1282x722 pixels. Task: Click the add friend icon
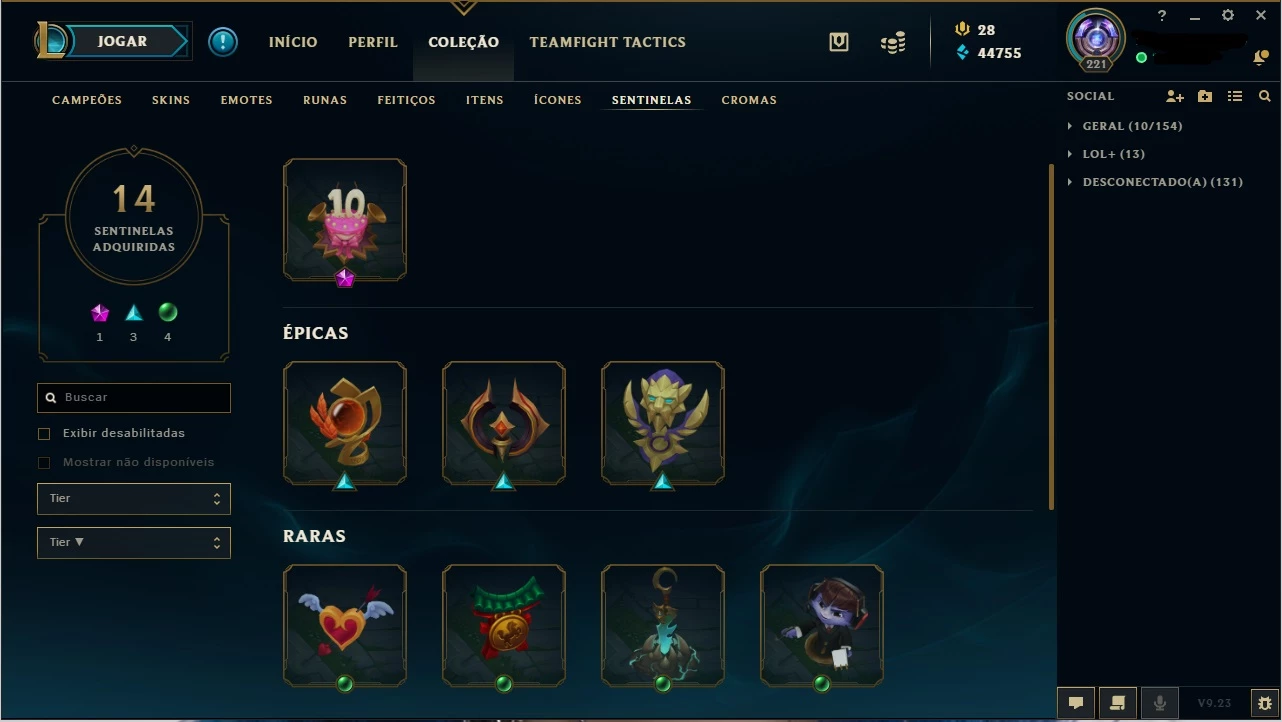tap(1175, 96)
